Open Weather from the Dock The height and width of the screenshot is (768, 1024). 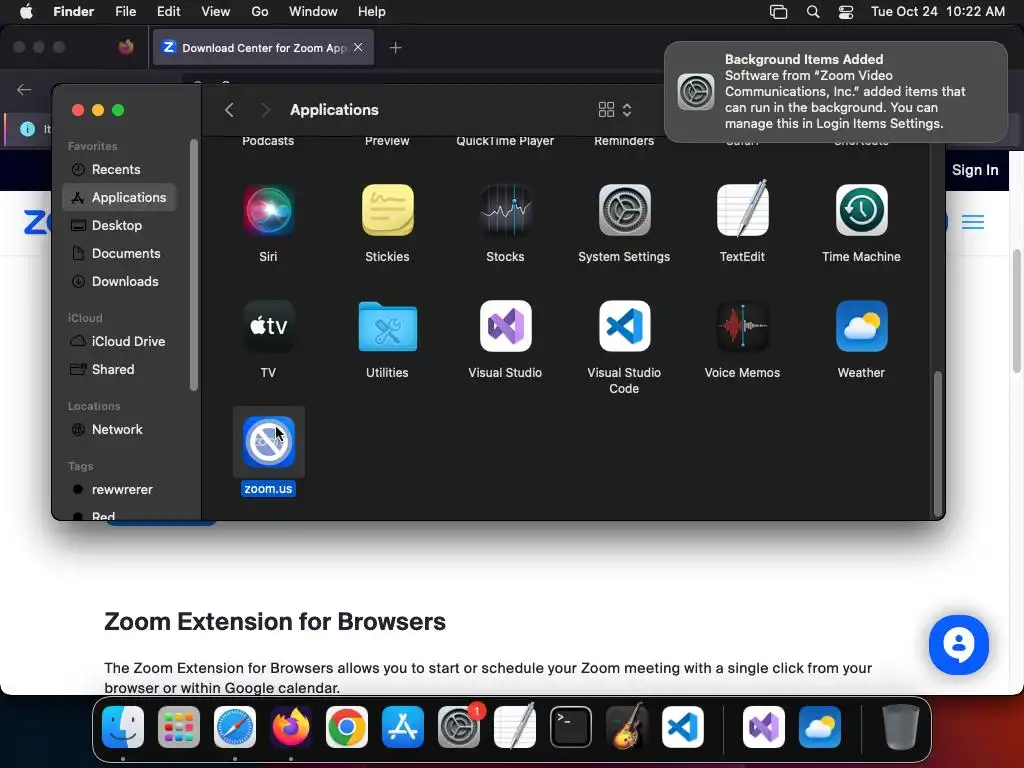[820, 727]
